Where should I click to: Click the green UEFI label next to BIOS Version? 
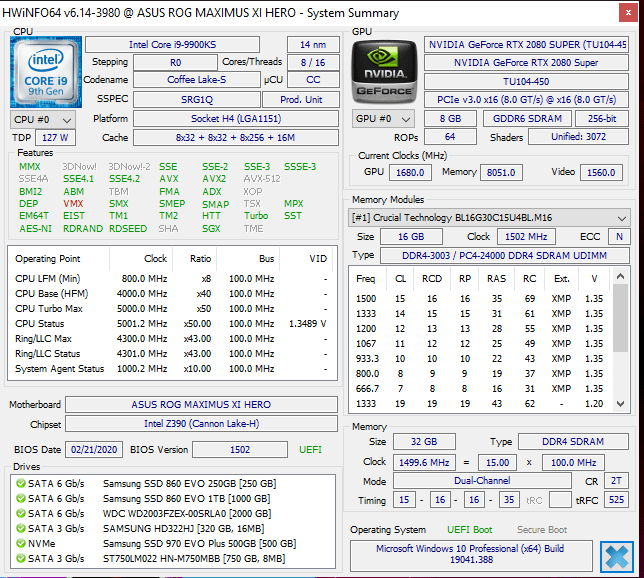tap(310, 450)
